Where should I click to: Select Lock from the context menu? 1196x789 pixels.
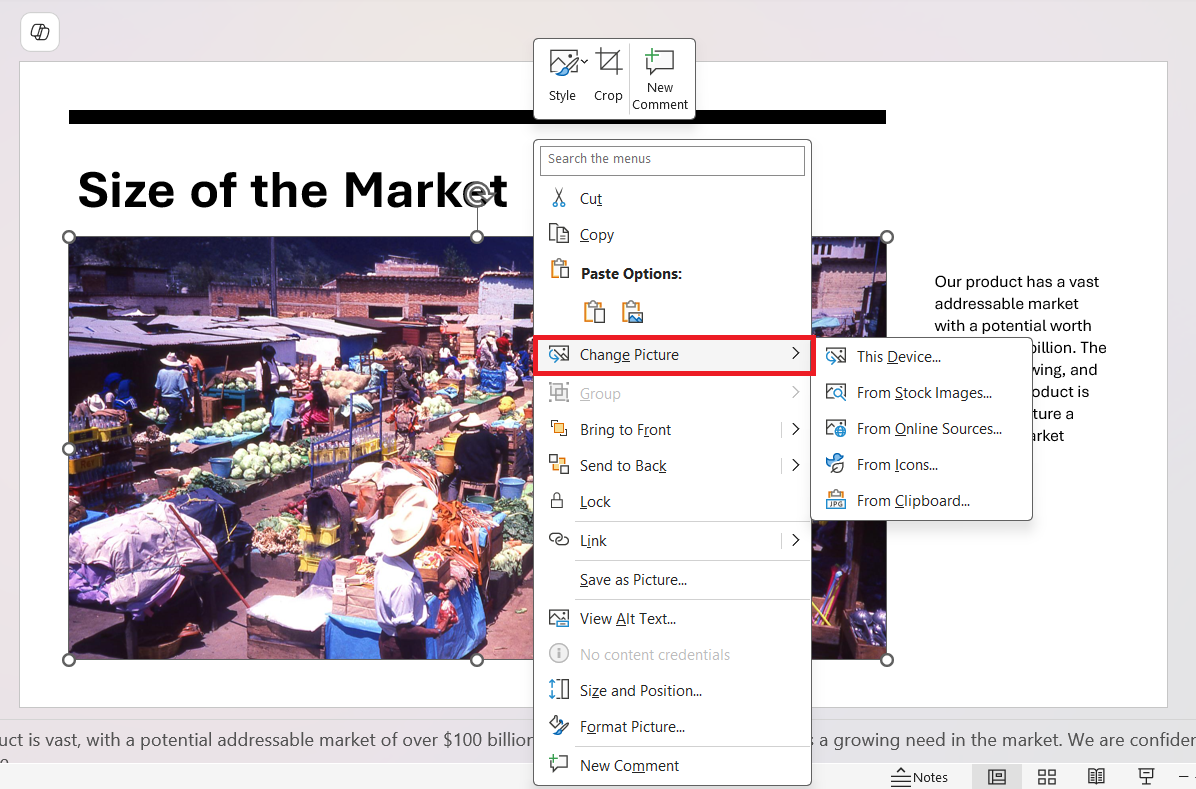point(672,501)
